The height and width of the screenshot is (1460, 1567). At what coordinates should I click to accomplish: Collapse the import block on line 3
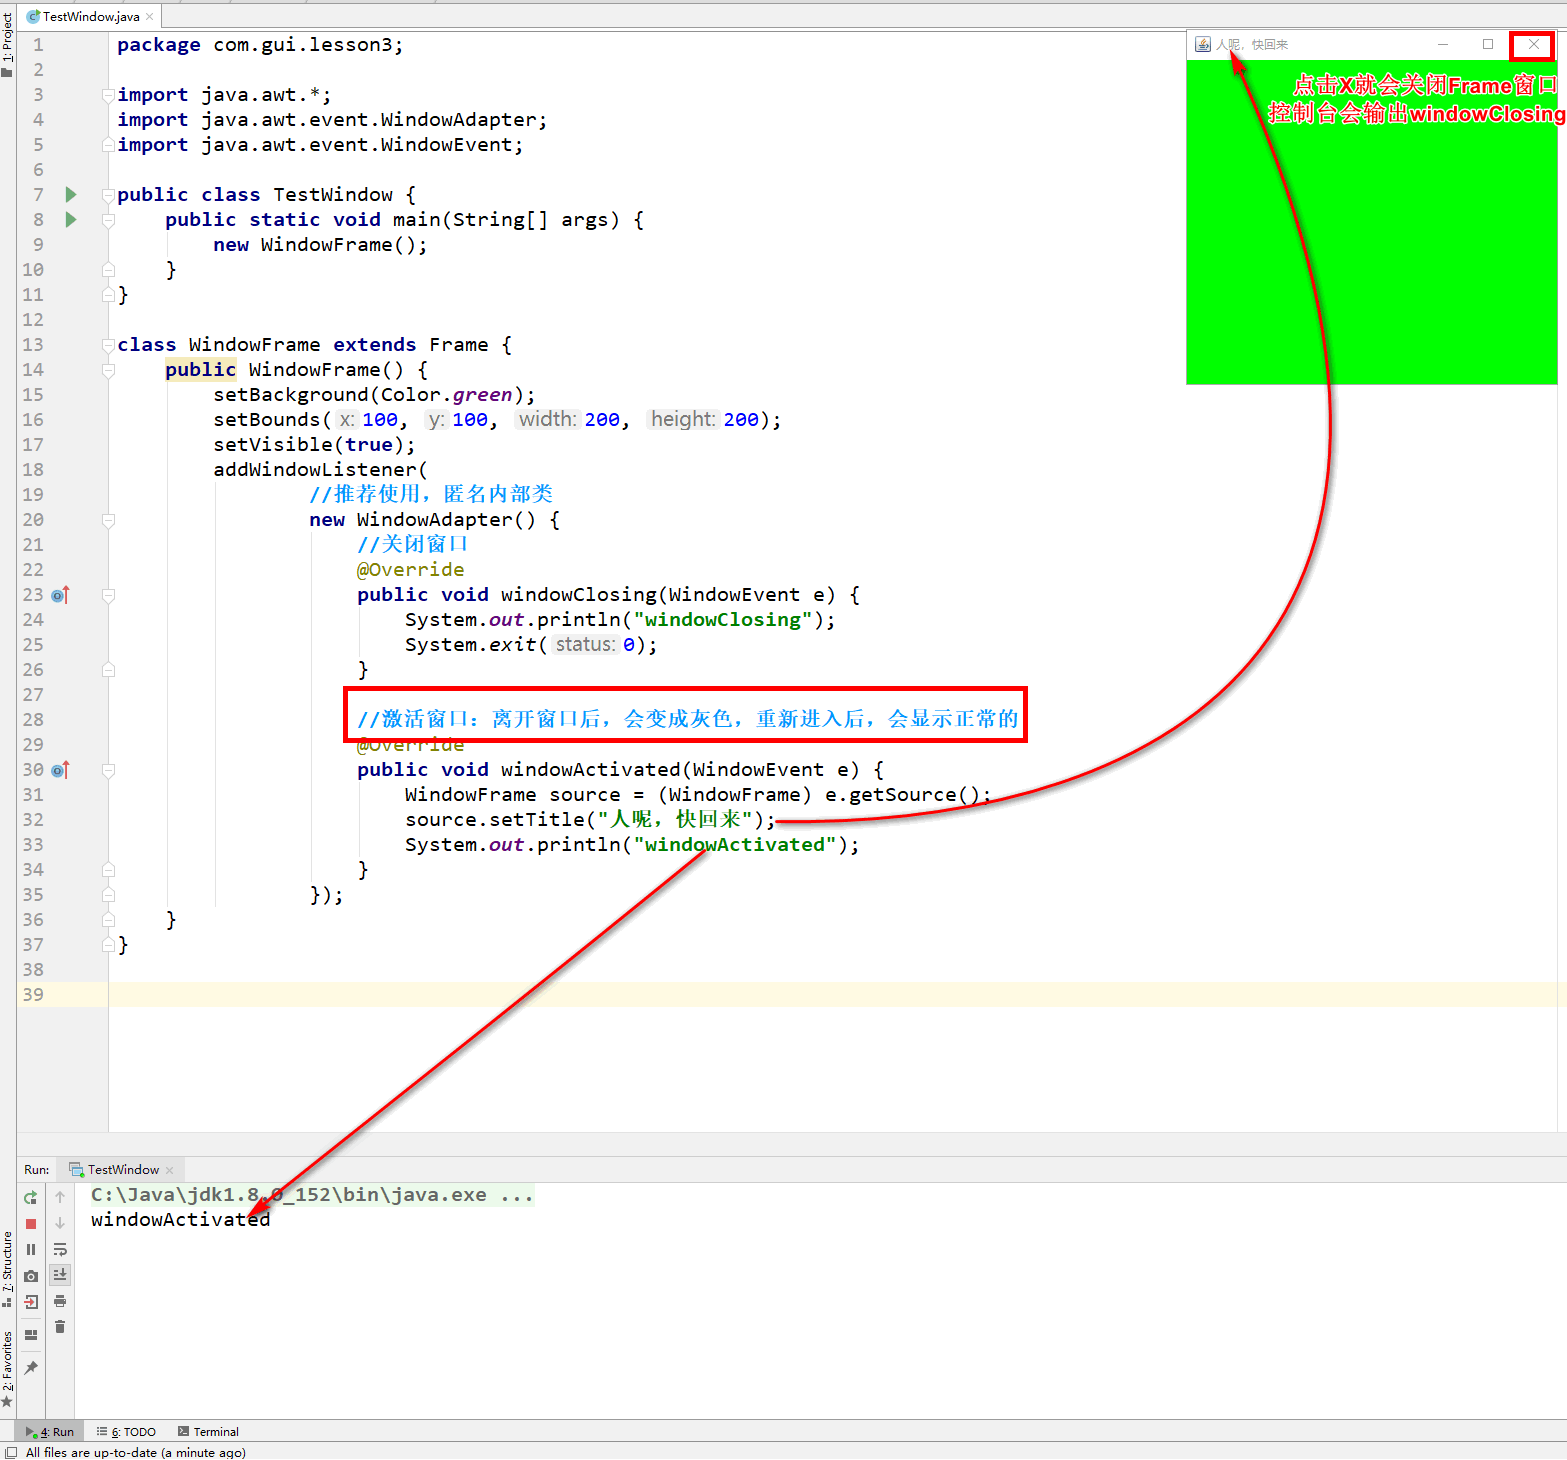click(x=108, y=95)
